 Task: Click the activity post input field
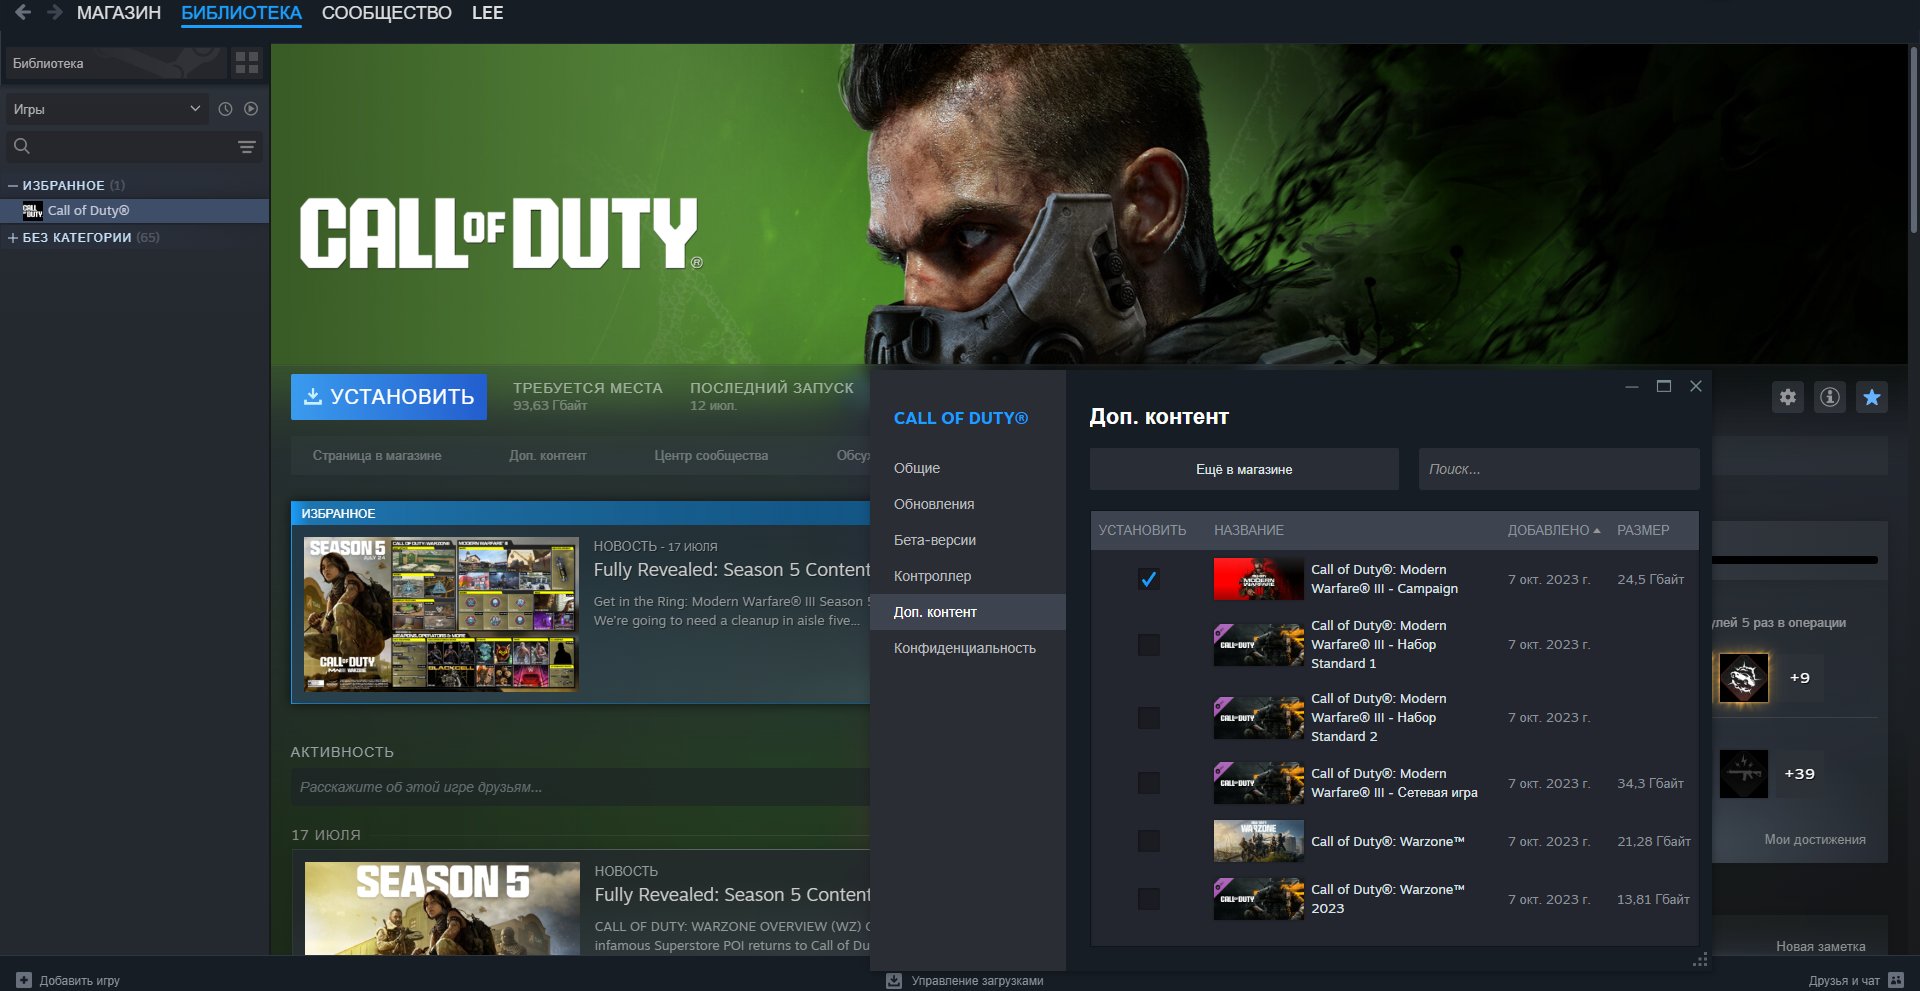(580, 787)
